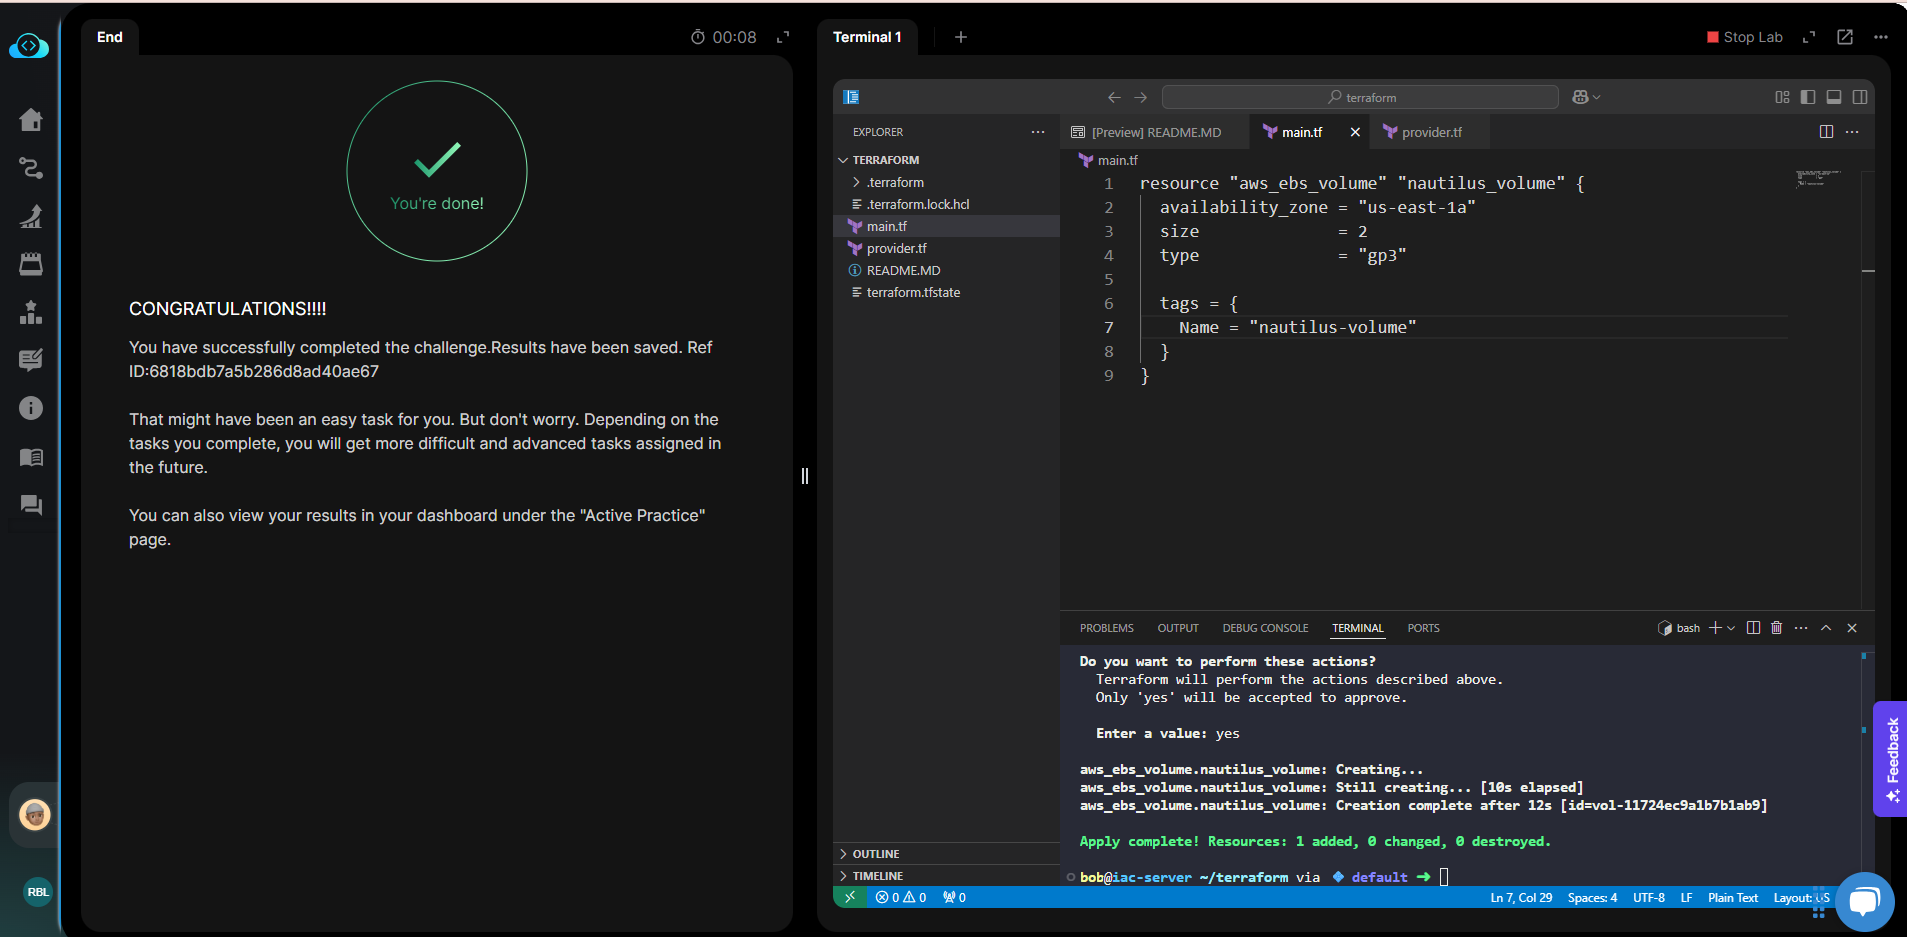
Task: Click the home icon in left sidebar
Action: point(31,120)
